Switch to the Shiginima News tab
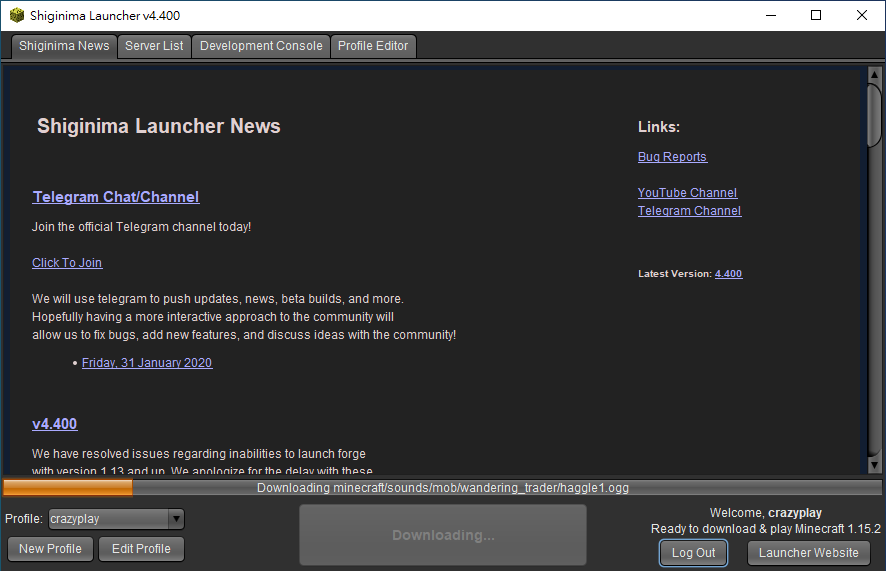Screen dimensions: 886x571 coord(64,46)
